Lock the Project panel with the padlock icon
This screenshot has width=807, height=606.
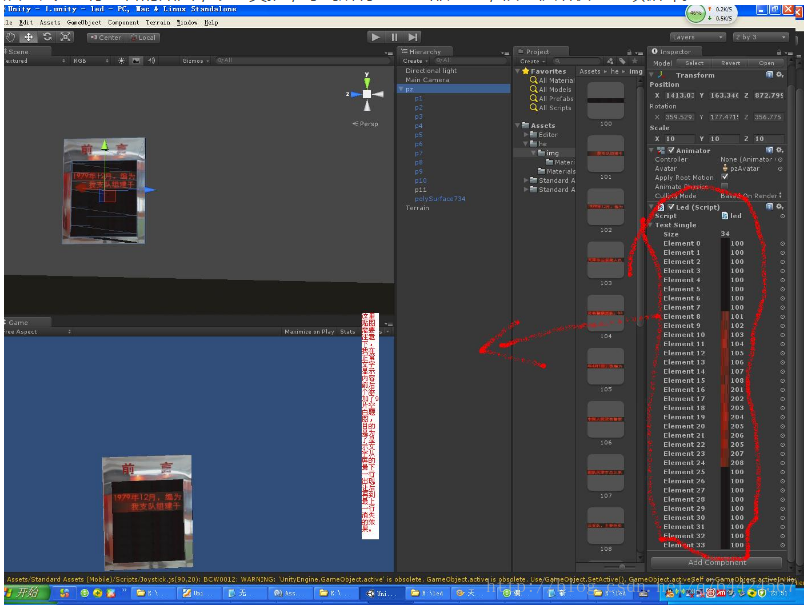(x=629, y=52)
